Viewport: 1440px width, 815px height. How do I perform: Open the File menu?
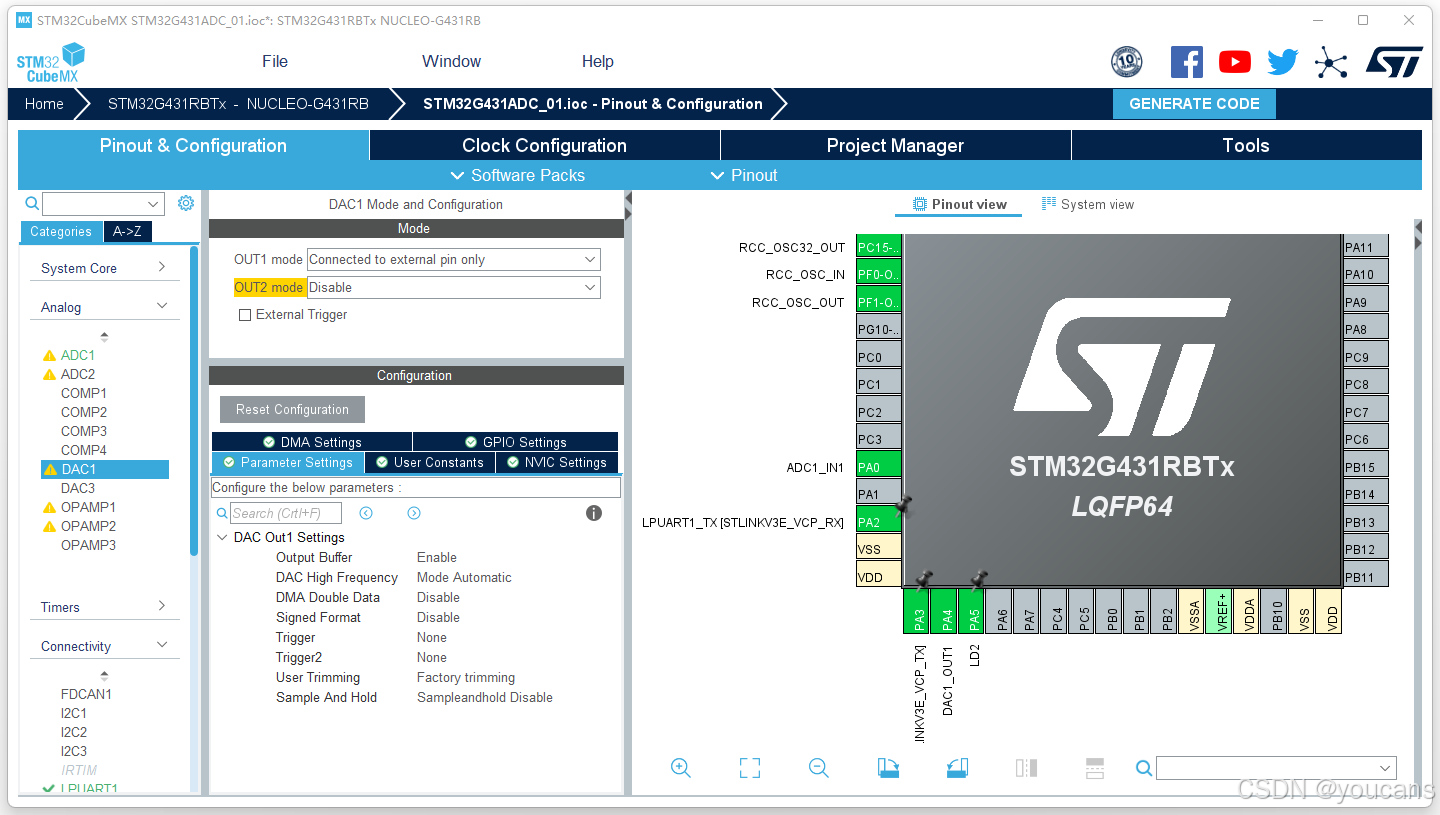tap(275, 61)
